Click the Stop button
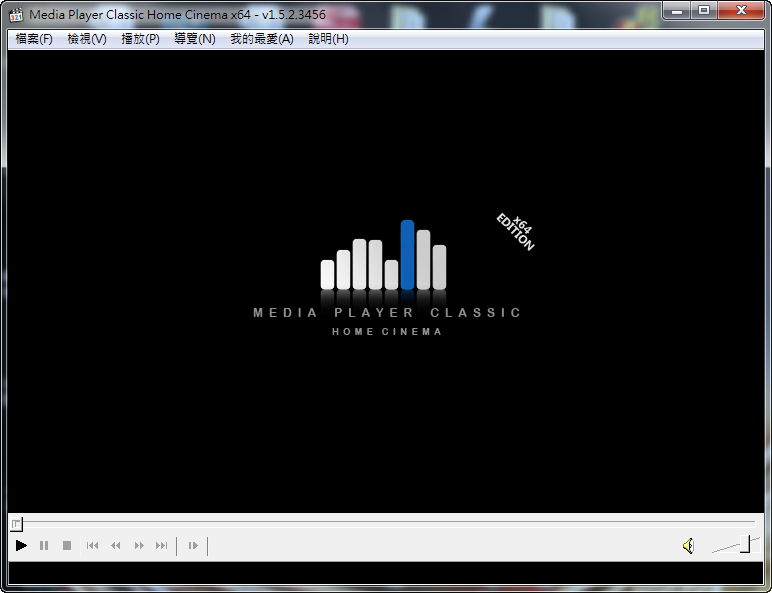 point(67,545)
